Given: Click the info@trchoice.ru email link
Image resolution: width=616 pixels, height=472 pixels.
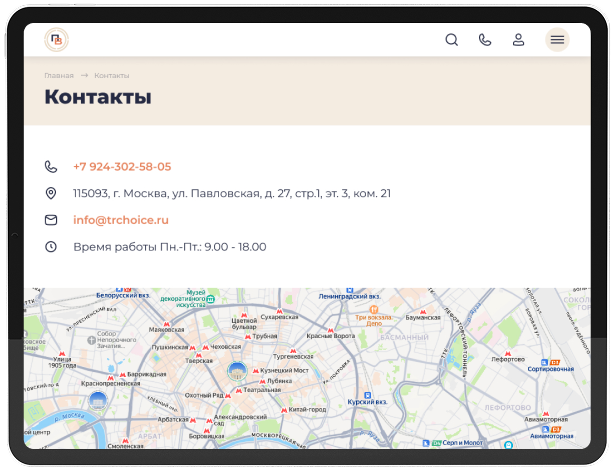Looking at the screenshot, I should [x=121, y=220].
